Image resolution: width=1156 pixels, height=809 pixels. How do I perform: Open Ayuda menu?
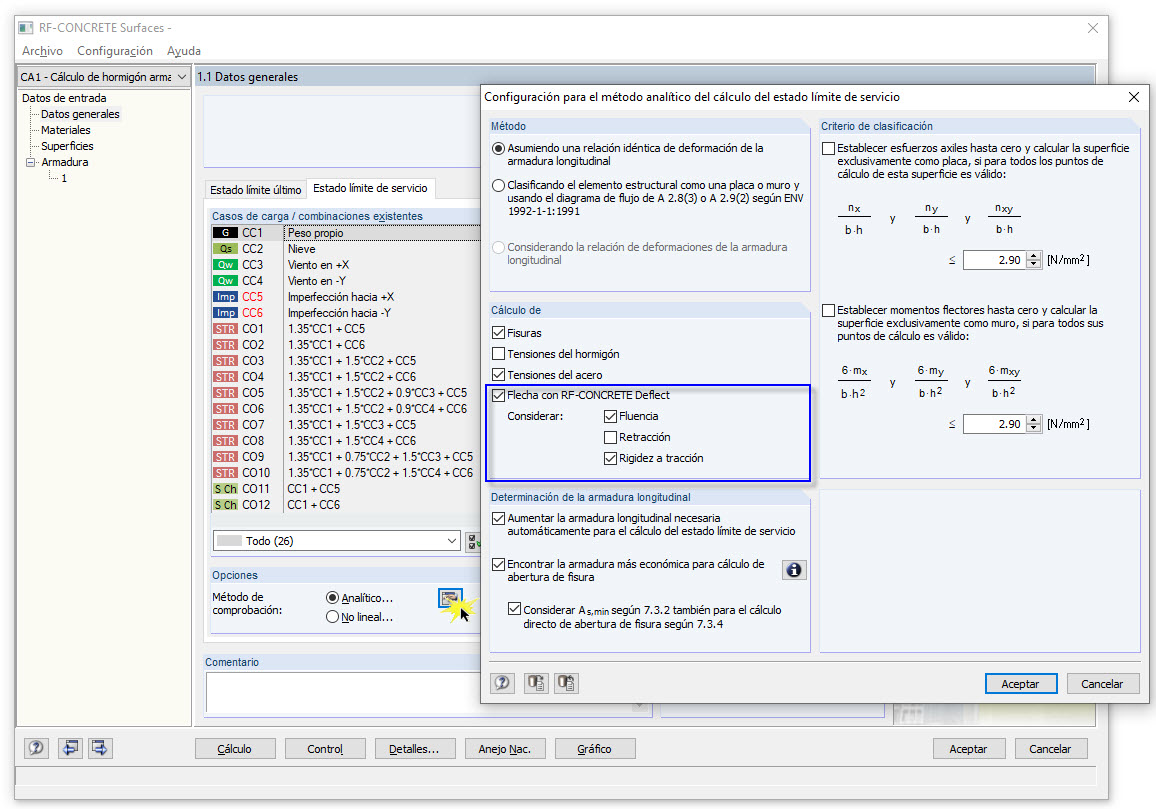184,51
